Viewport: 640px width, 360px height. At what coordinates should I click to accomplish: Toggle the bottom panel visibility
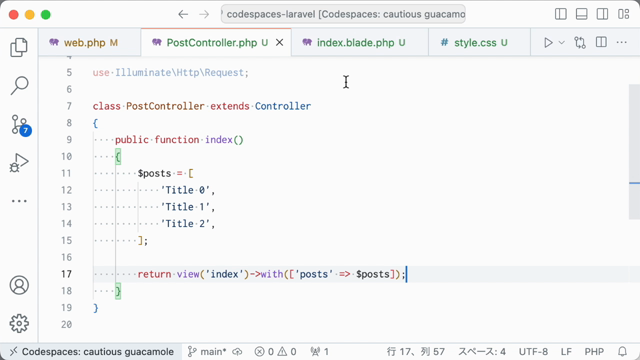[582, 14]
